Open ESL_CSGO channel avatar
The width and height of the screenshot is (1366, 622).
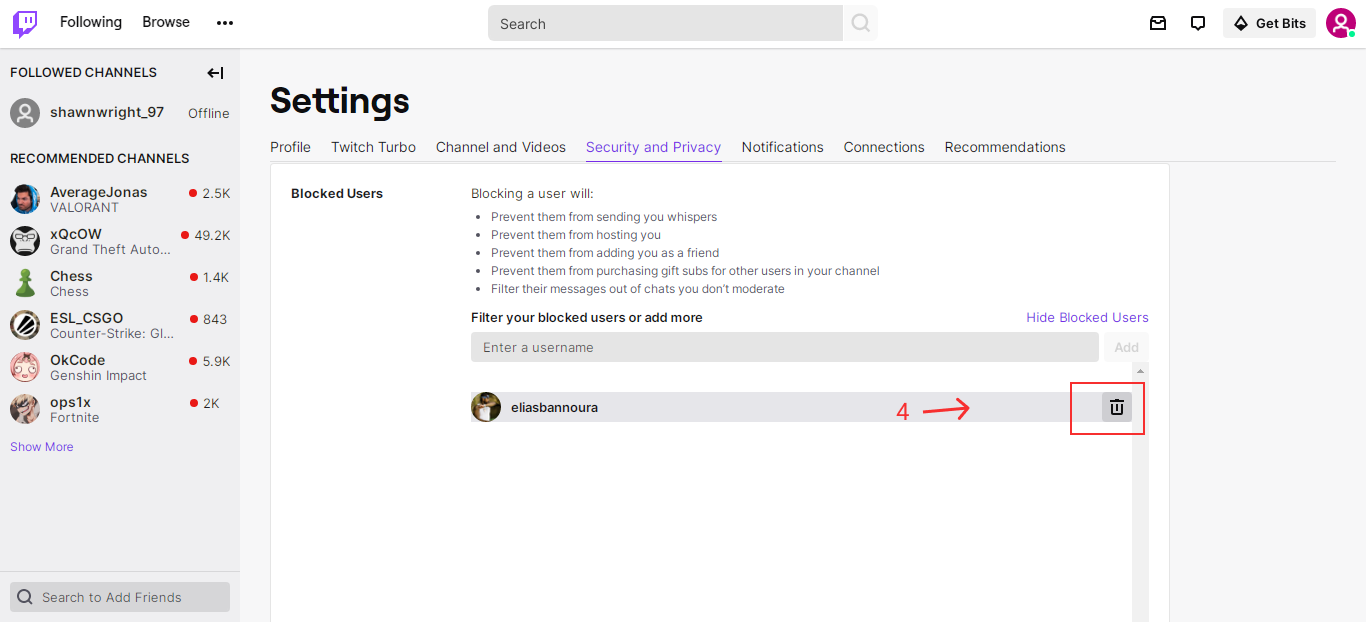(25, 325)
